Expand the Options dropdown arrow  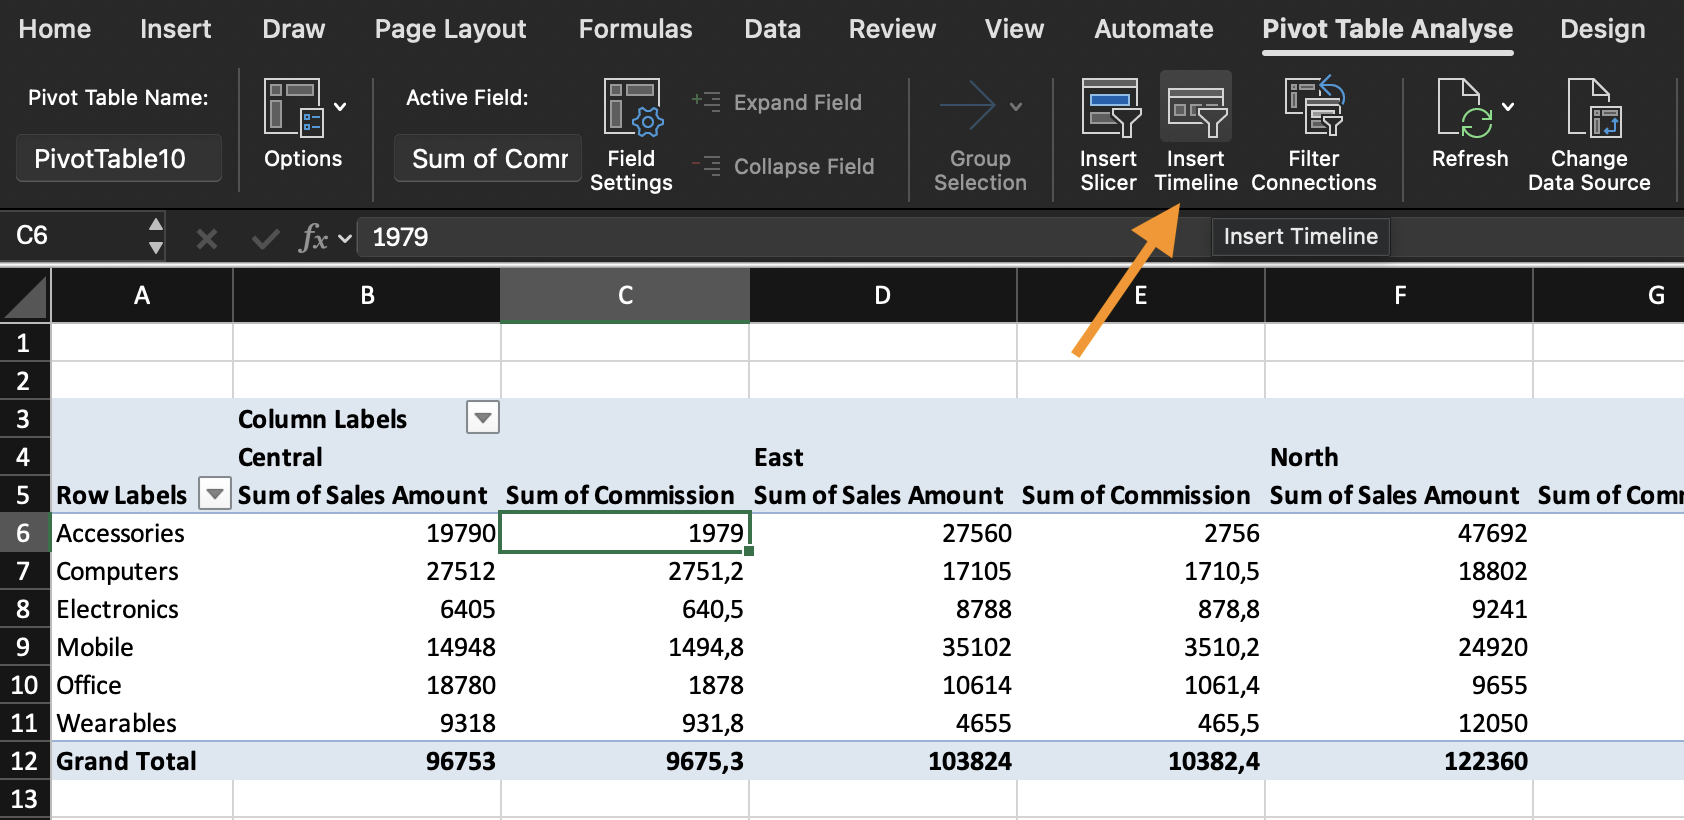340,107
